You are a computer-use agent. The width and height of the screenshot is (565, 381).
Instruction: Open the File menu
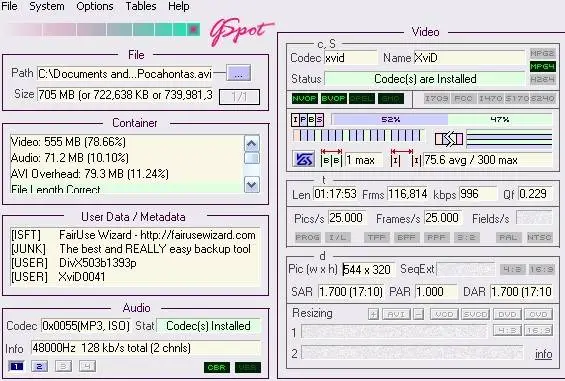point(9,6)
